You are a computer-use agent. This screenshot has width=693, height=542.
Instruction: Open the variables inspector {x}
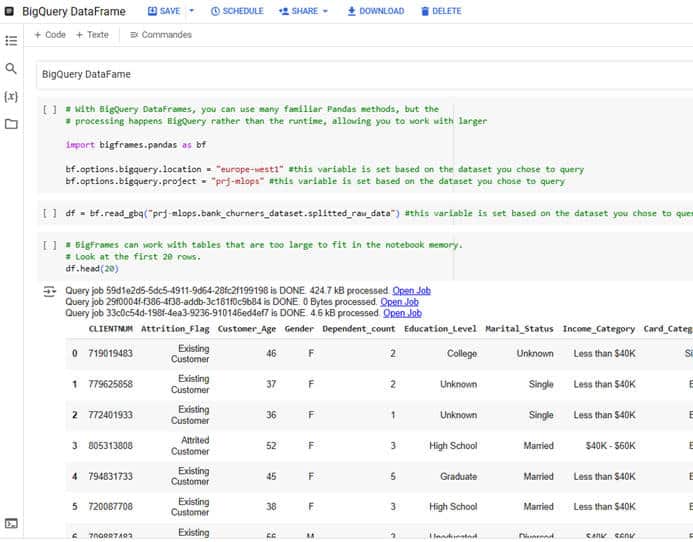tap(11, 96)
